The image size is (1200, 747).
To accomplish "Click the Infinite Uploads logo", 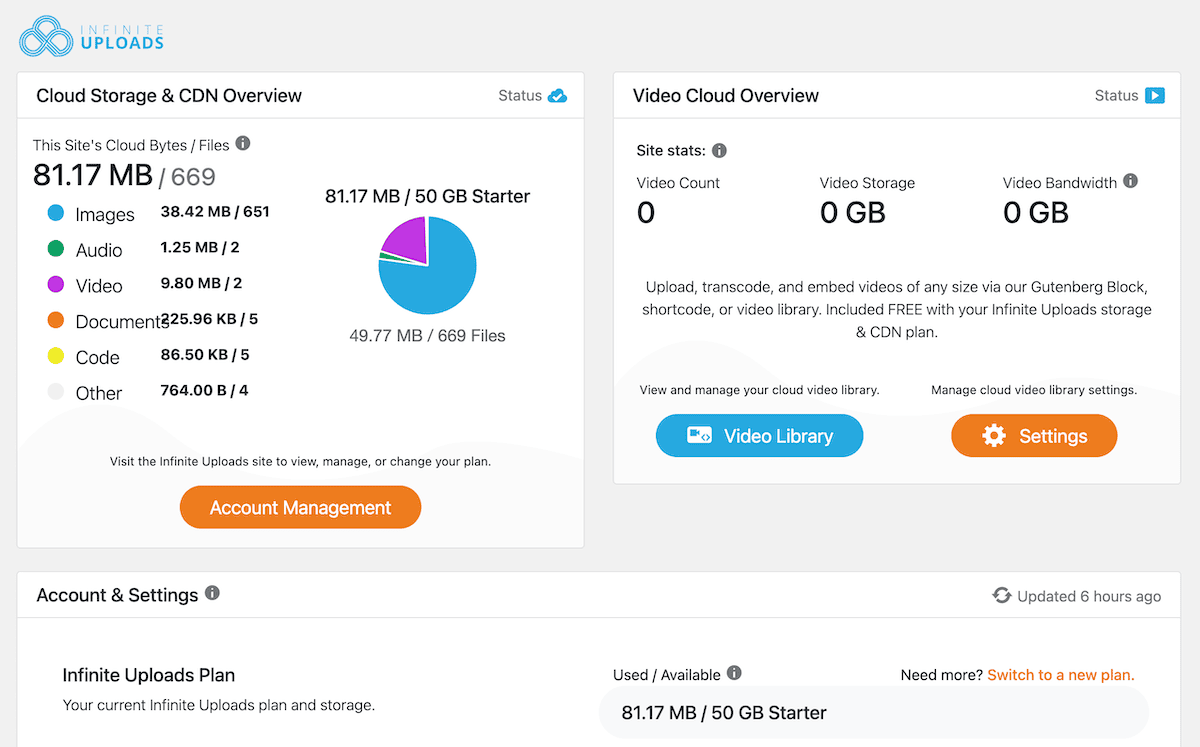I will 92,35.
